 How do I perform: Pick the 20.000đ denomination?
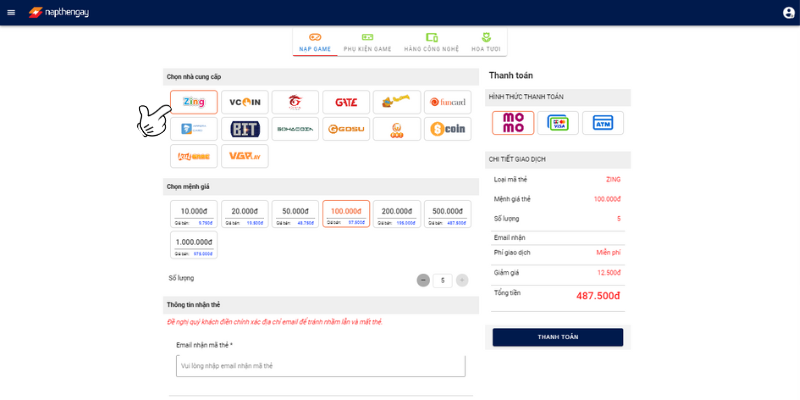tap(244, 214)
